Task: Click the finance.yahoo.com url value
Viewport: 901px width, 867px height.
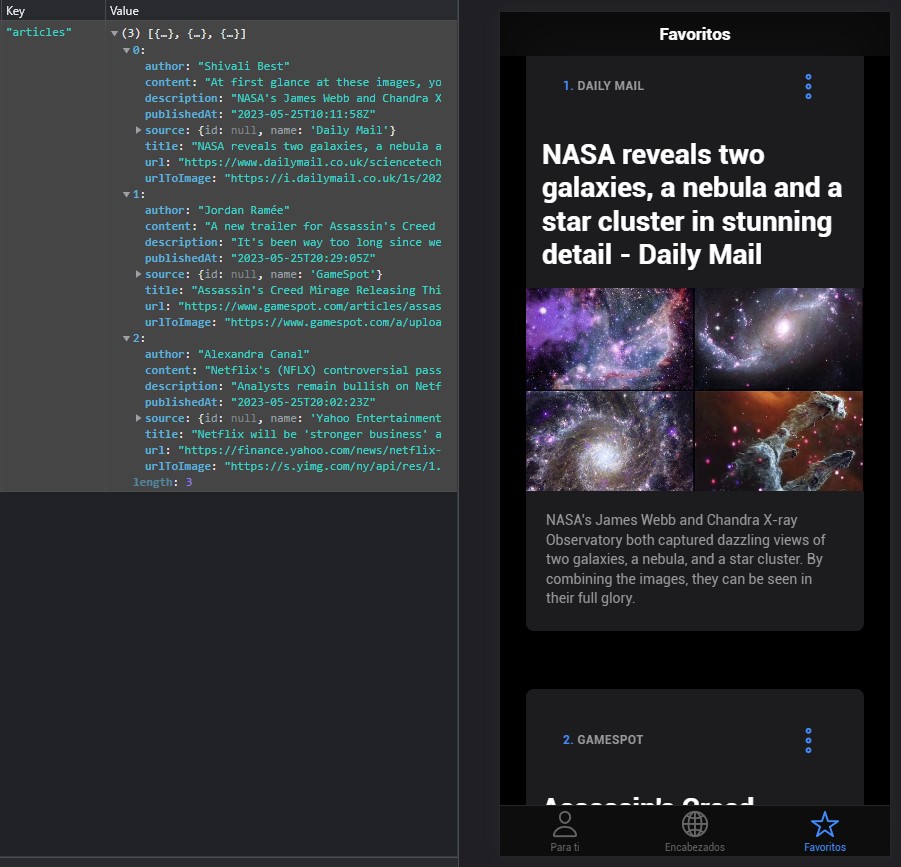Action: click(310, 450)
